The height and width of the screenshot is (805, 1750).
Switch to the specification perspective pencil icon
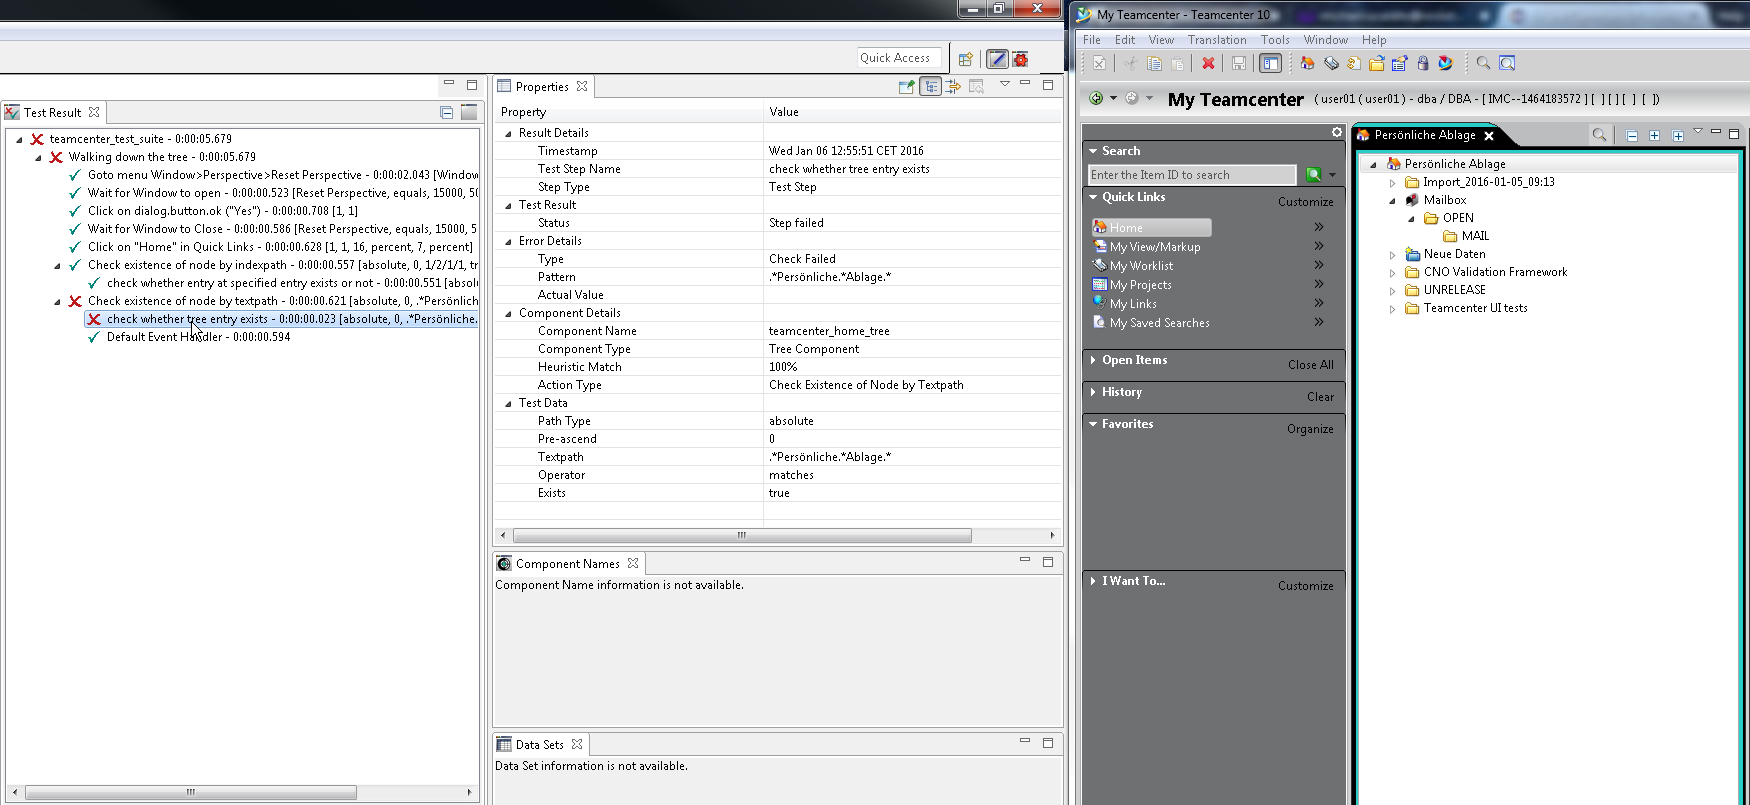997,59
